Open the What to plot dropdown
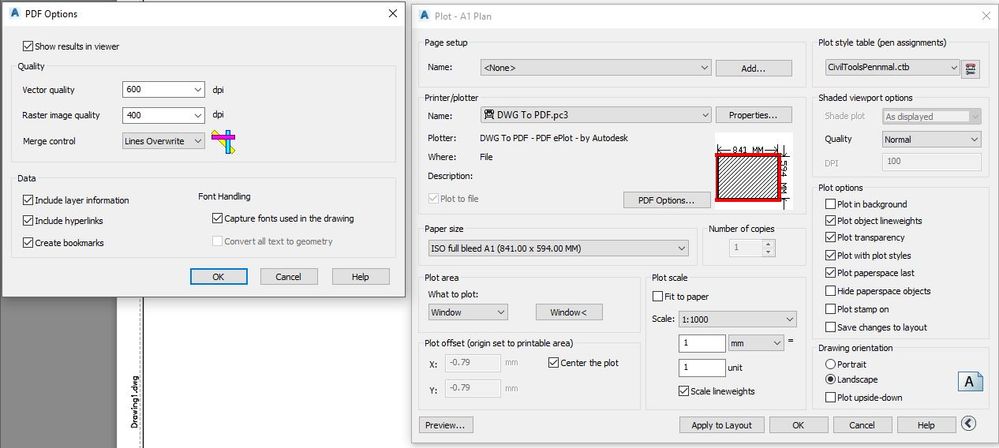 point(468,312)
